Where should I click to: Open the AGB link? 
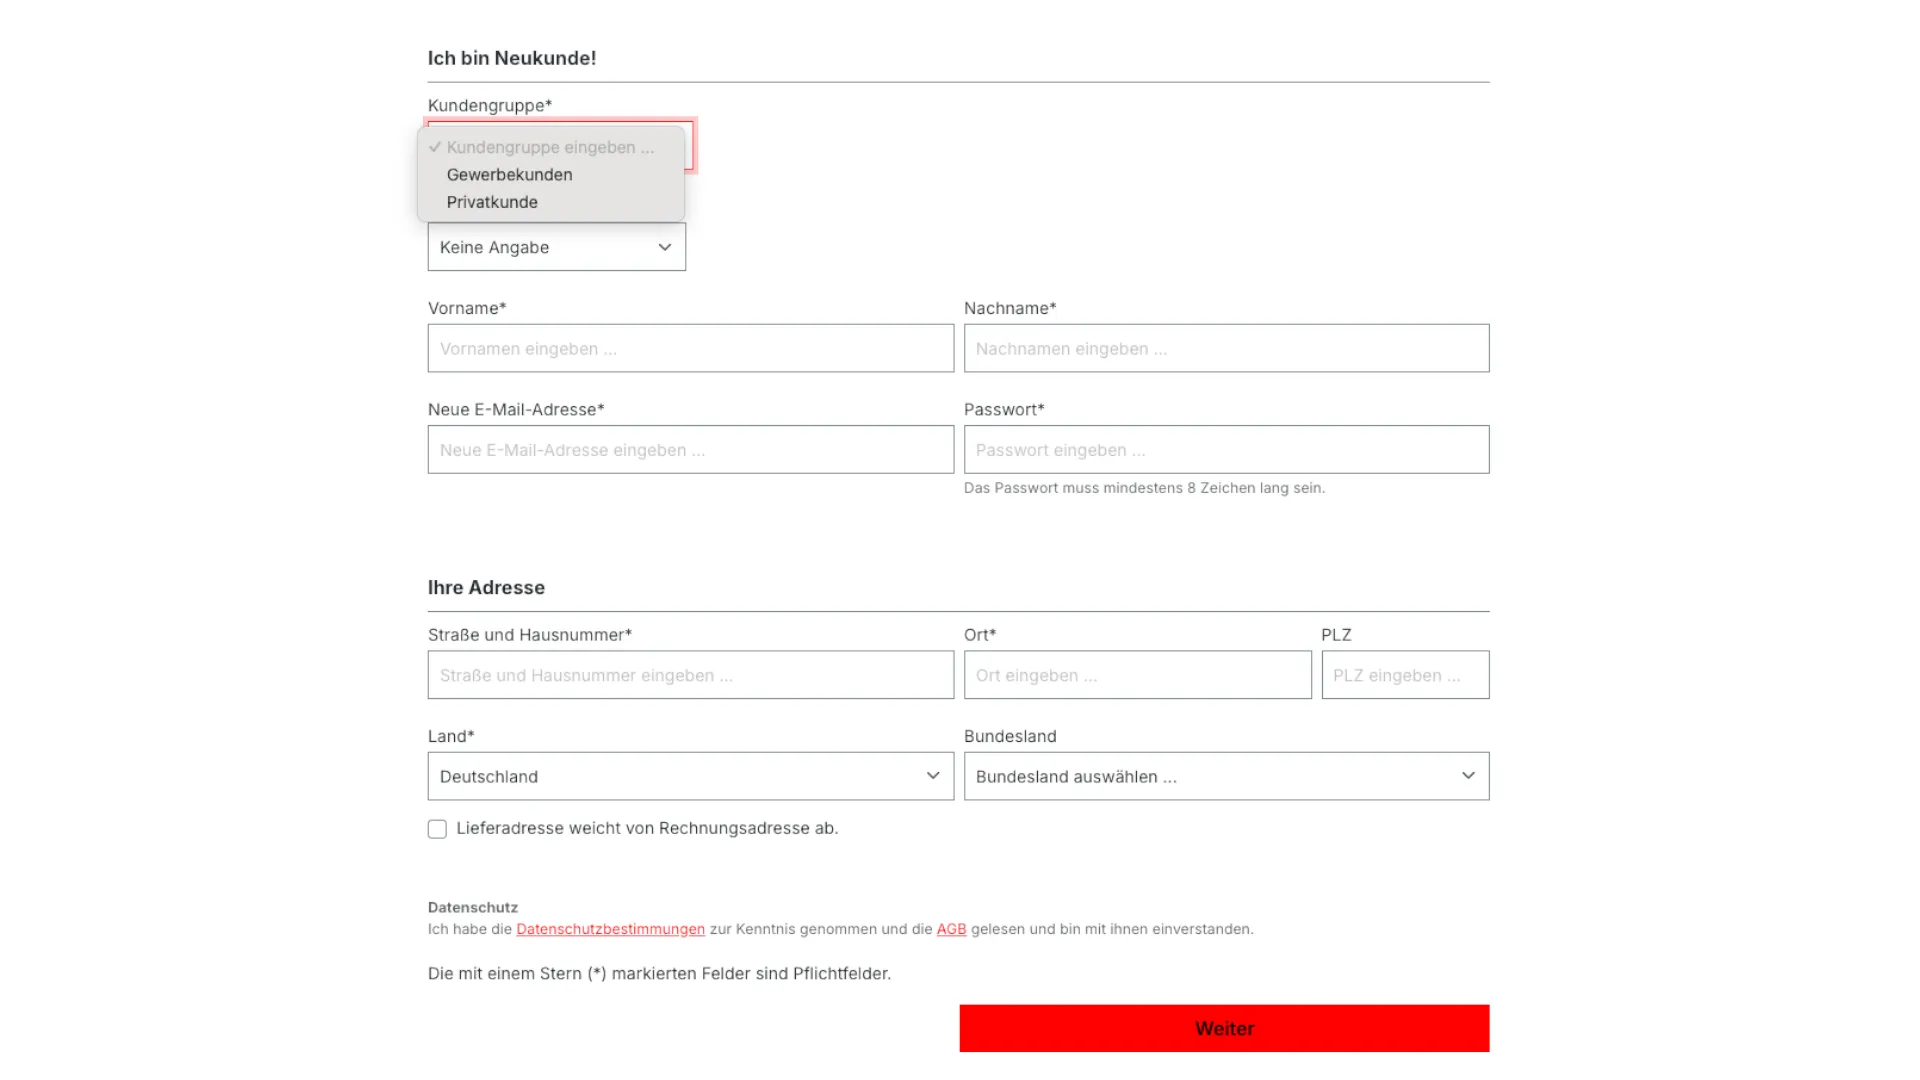(950, 929)
